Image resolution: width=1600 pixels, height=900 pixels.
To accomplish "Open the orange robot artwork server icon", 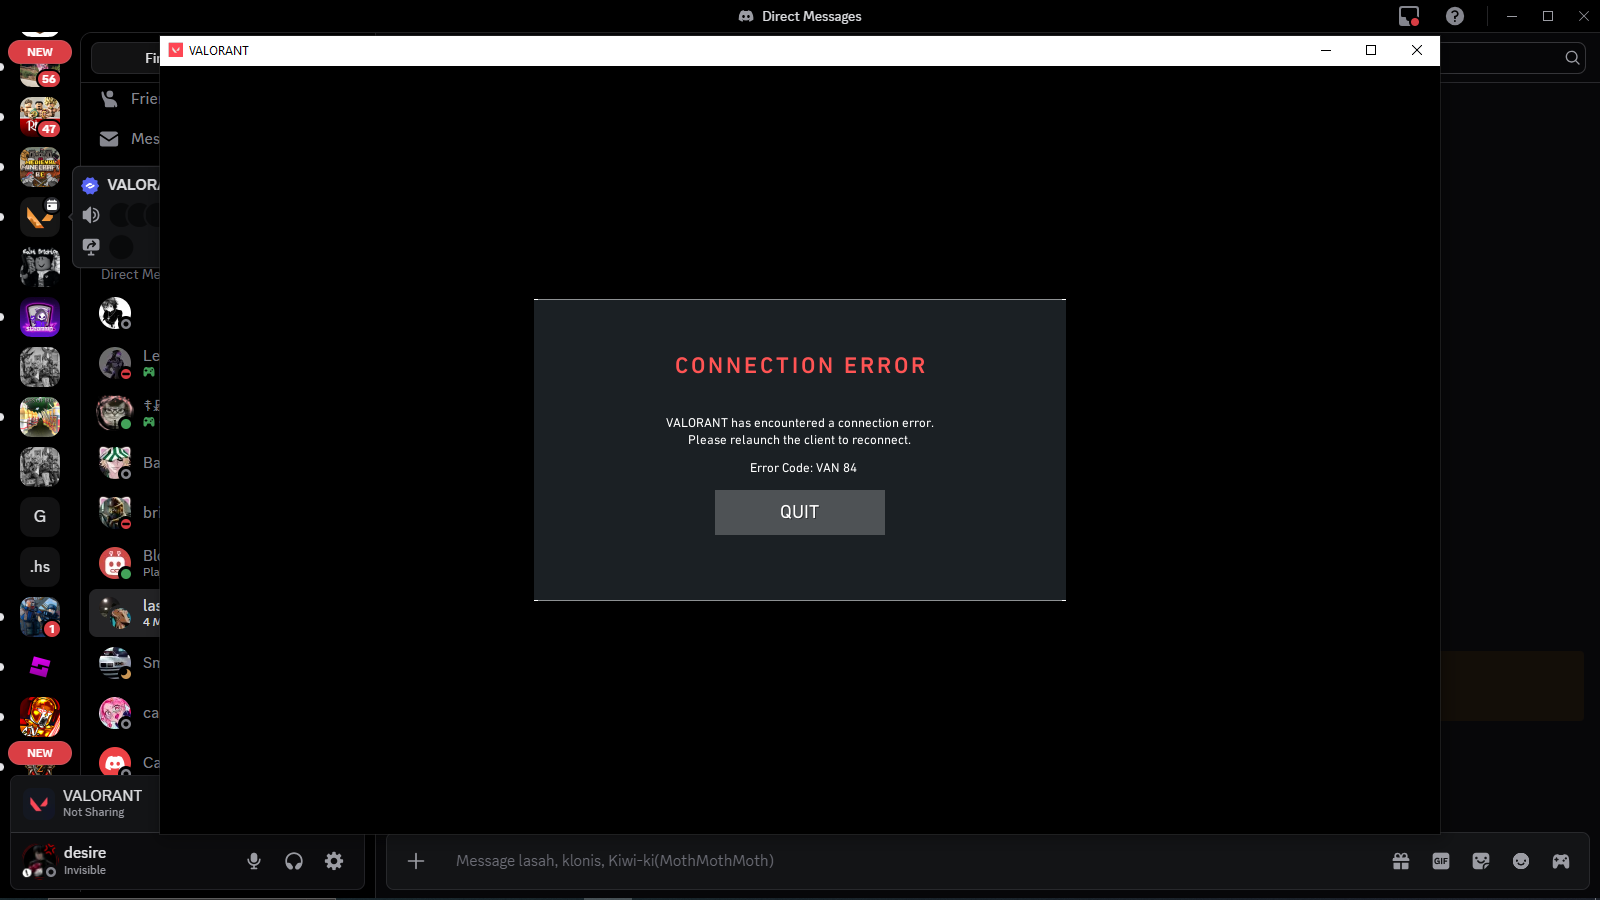I will 40,717.
